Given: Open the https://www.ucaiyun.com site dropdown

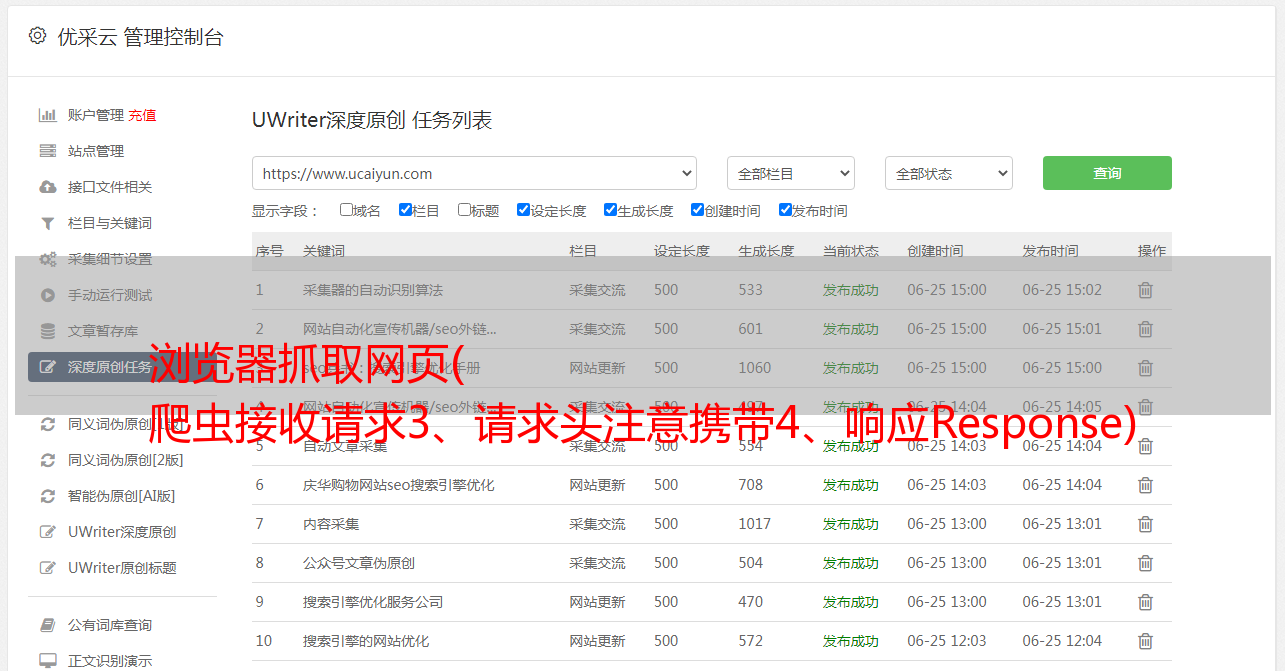Looking at the screenshot, I should point(474,173).
